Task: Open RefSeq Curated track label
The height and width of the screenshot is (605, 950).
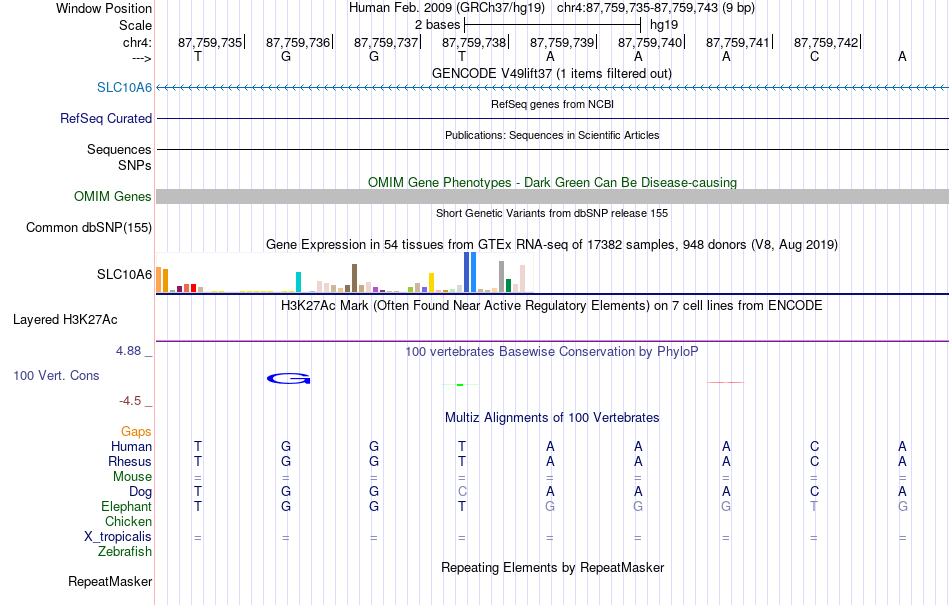Action: coord(105,118)
